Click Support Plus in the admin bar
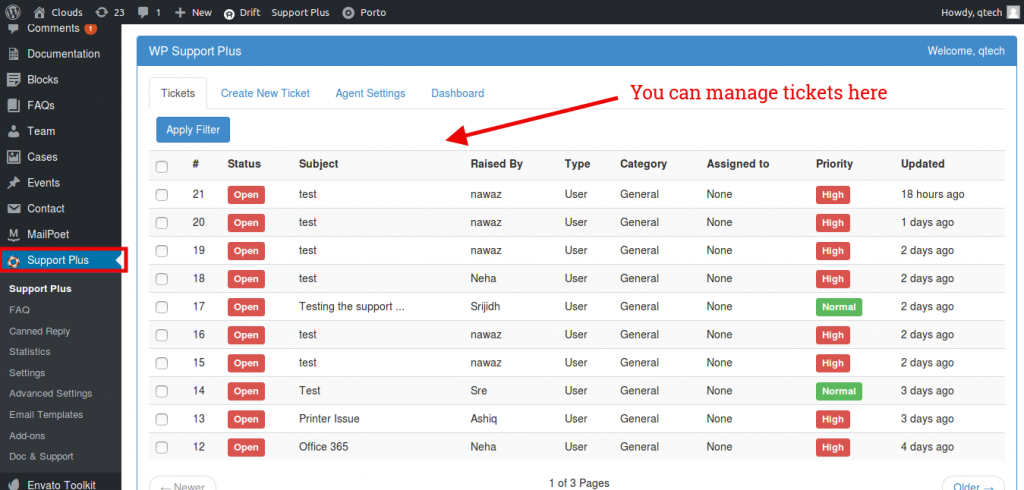1024x490 pixels. pos(300,12)
